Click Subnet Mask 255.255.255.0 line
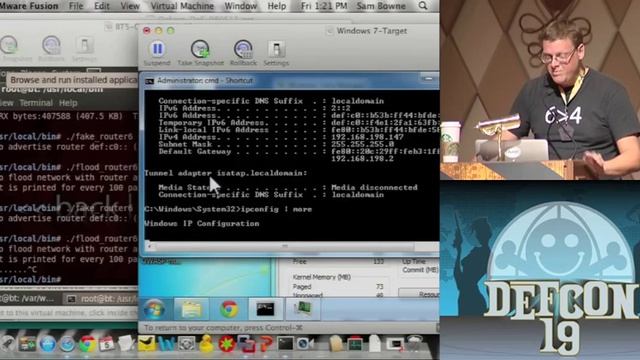Screen dimensions: 640x360 coord(276,144)
